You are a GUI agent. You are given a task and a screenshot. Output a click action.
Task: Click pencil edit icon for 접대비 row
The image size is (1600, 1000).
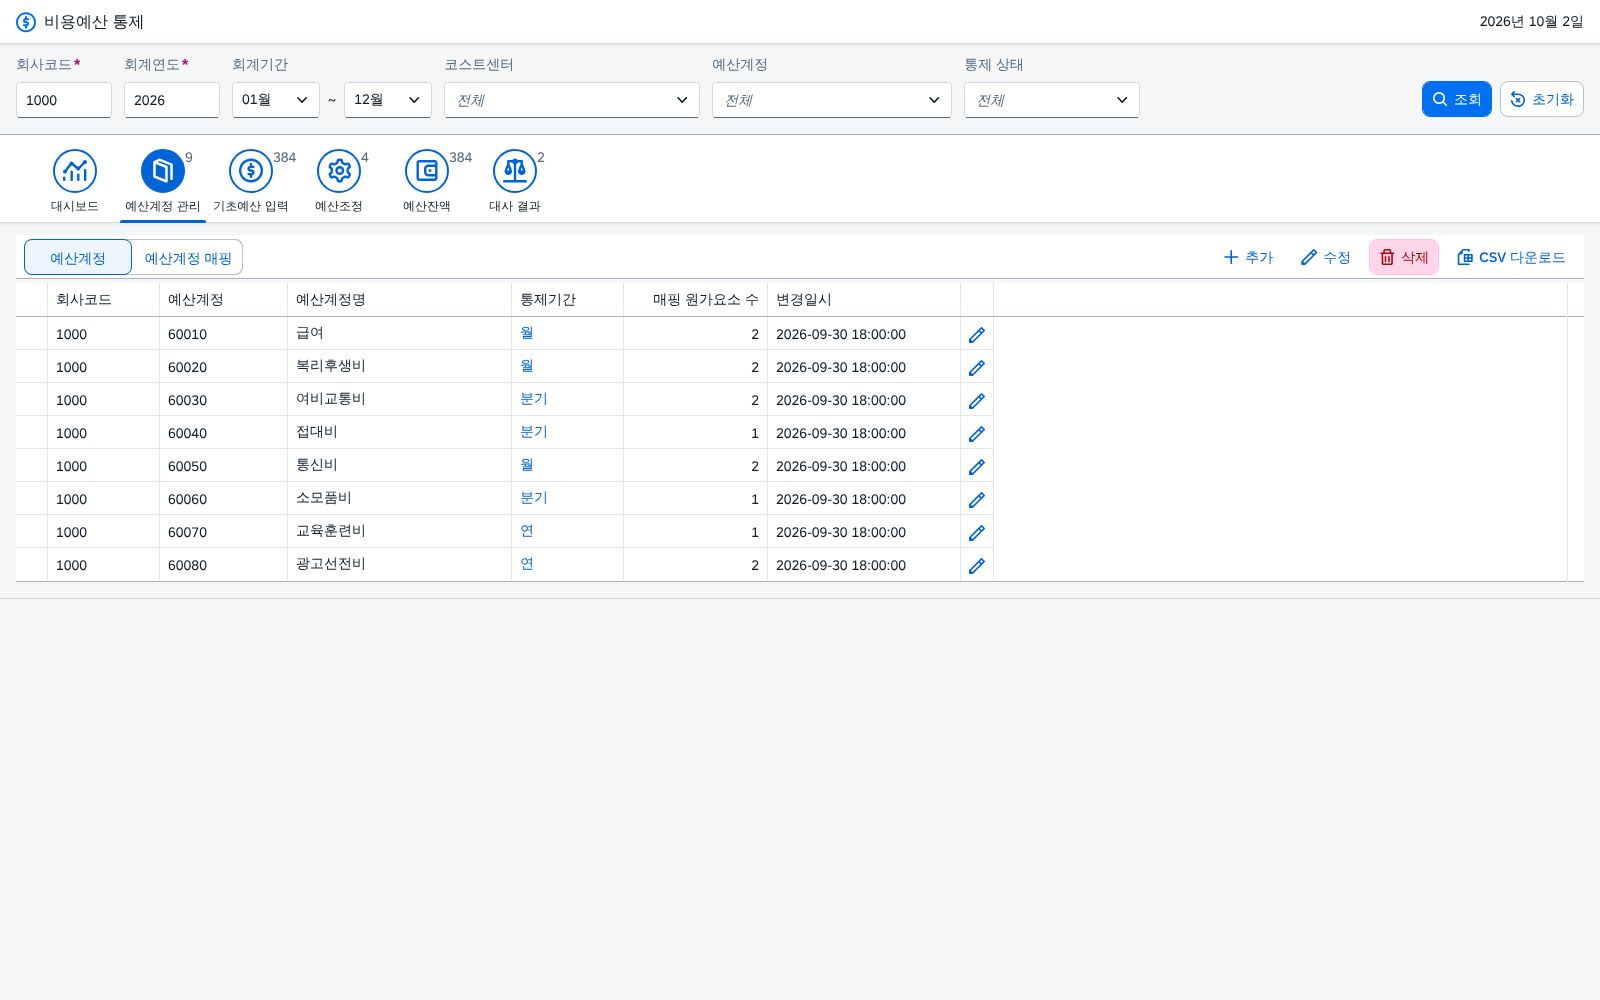tap(977, 434)
